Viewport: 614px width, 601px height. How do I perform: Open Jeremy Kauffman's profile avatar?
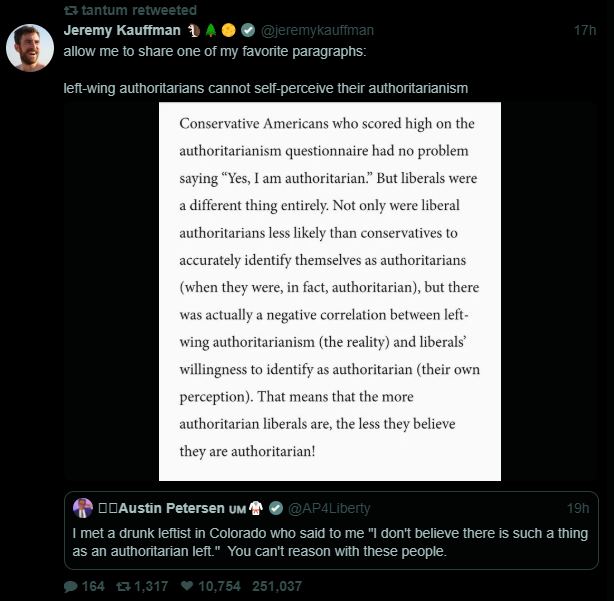point(30,47)
